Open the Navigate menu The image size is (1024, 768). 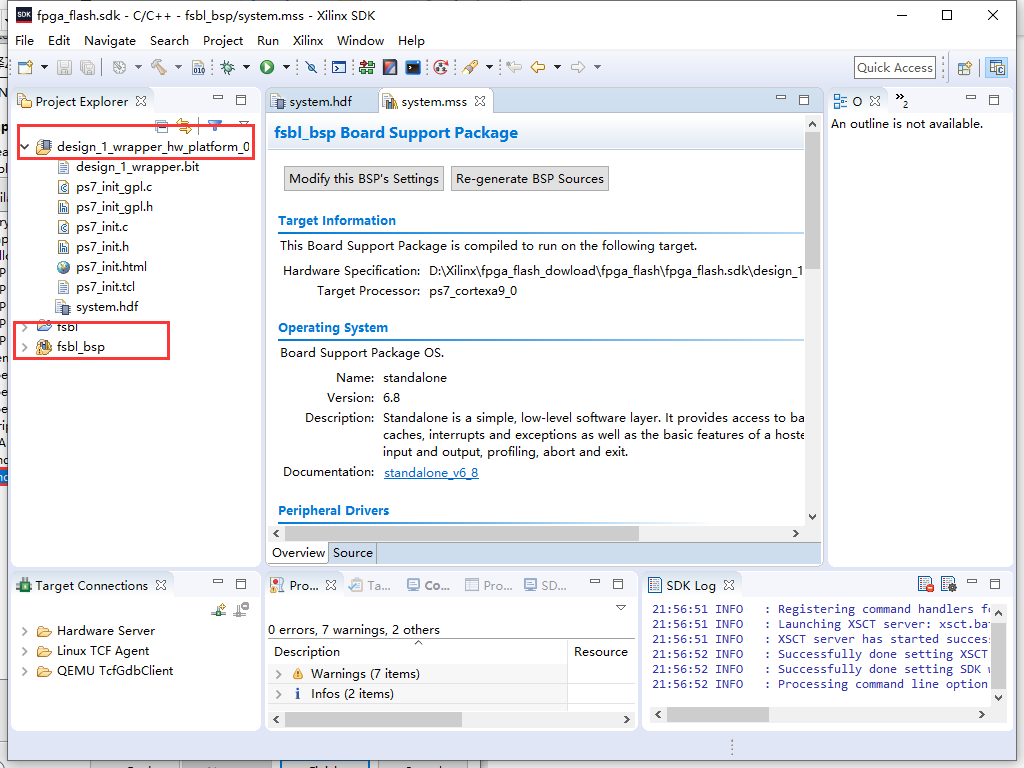click(x=110, y=40)
